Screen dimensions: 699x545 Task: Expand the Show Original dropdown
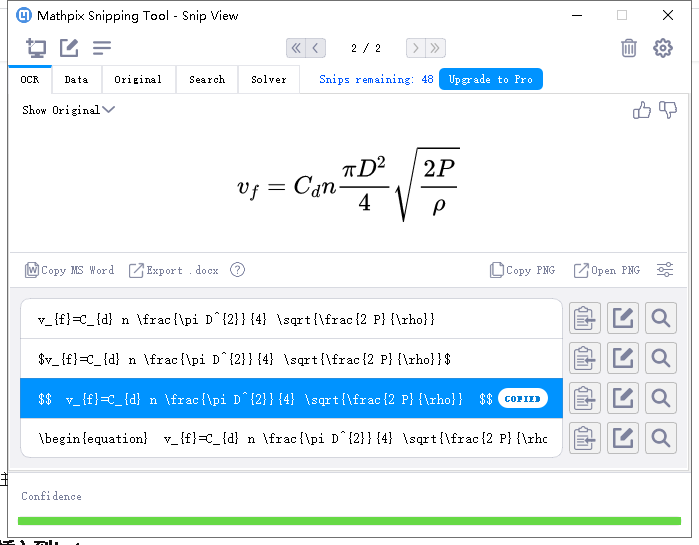click(x=69, y=110)
